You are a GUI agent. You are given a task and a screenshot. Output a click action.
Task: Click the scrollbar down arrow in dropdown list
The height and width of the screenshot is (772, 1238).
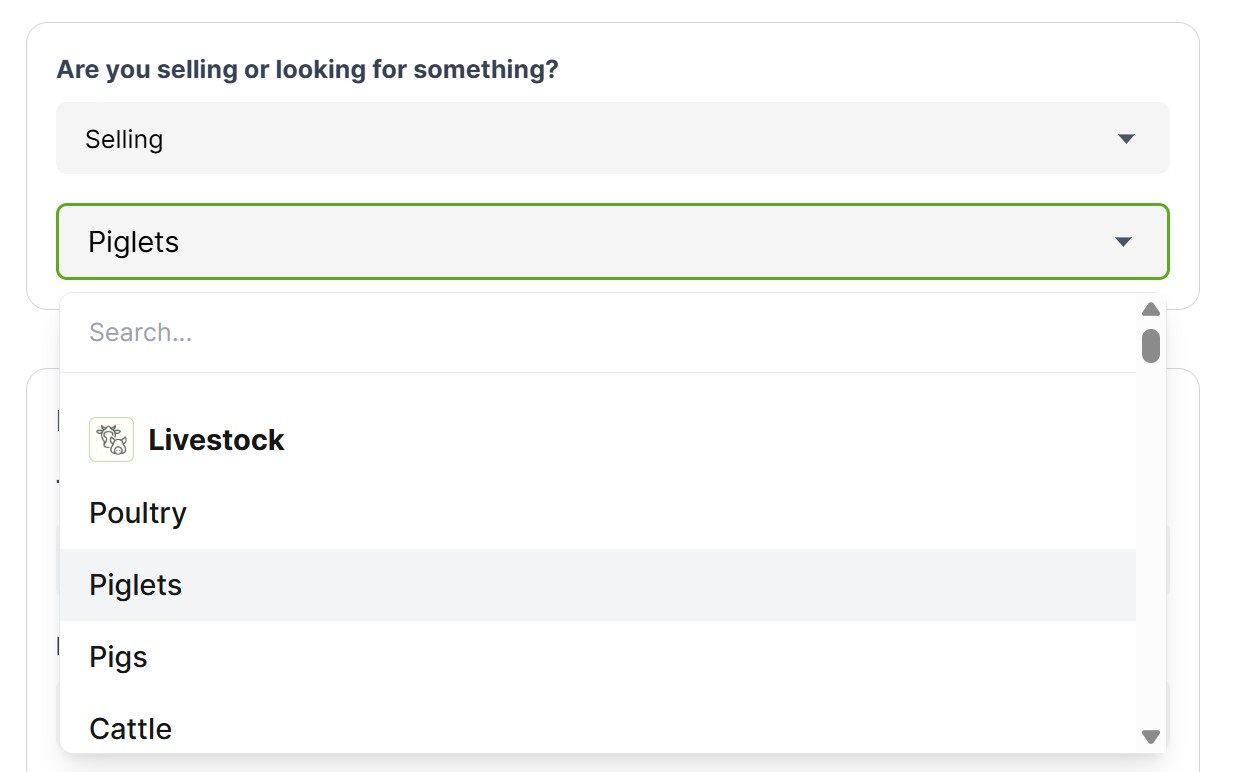pos(1151,737)
